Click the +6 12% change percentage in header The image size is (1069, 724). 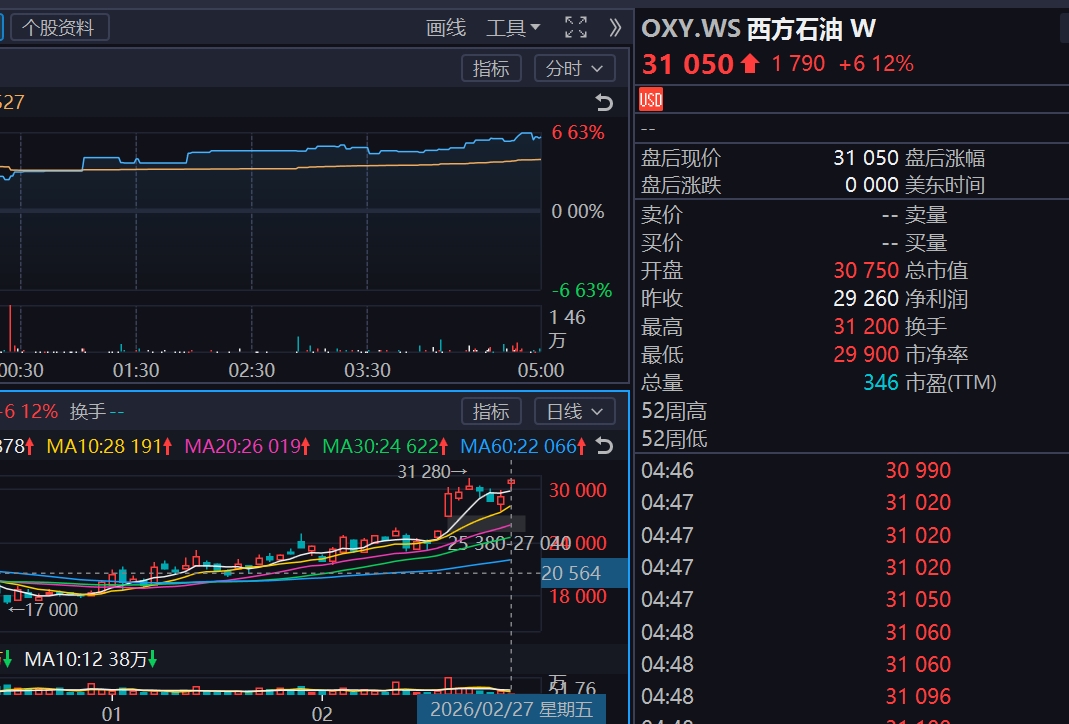[x=876, y=64]
